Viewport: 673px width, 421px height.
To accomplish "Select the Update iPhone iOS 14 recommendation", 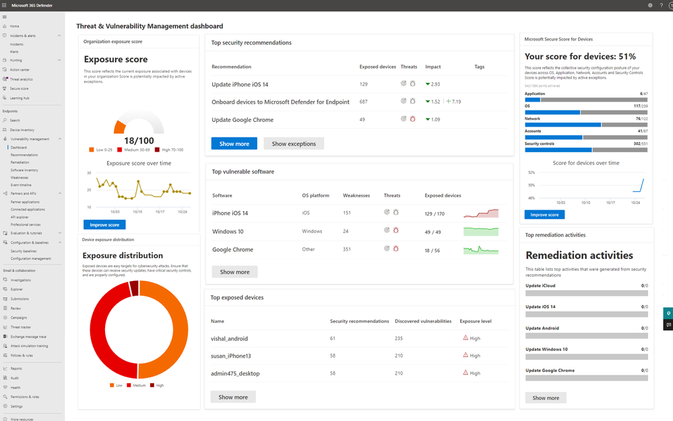I will point(239,85).
